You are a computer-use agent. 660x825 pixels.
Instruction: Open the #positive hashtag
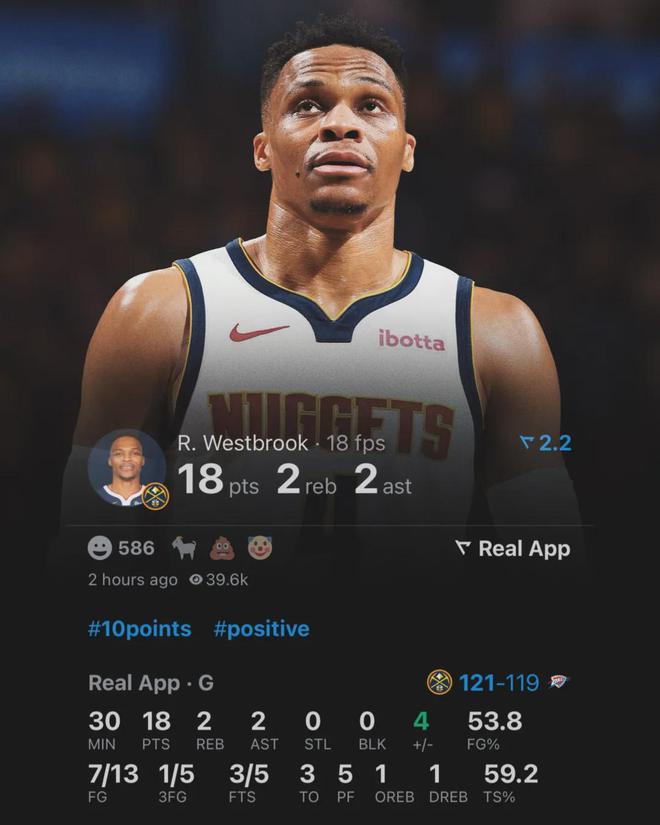262,629
